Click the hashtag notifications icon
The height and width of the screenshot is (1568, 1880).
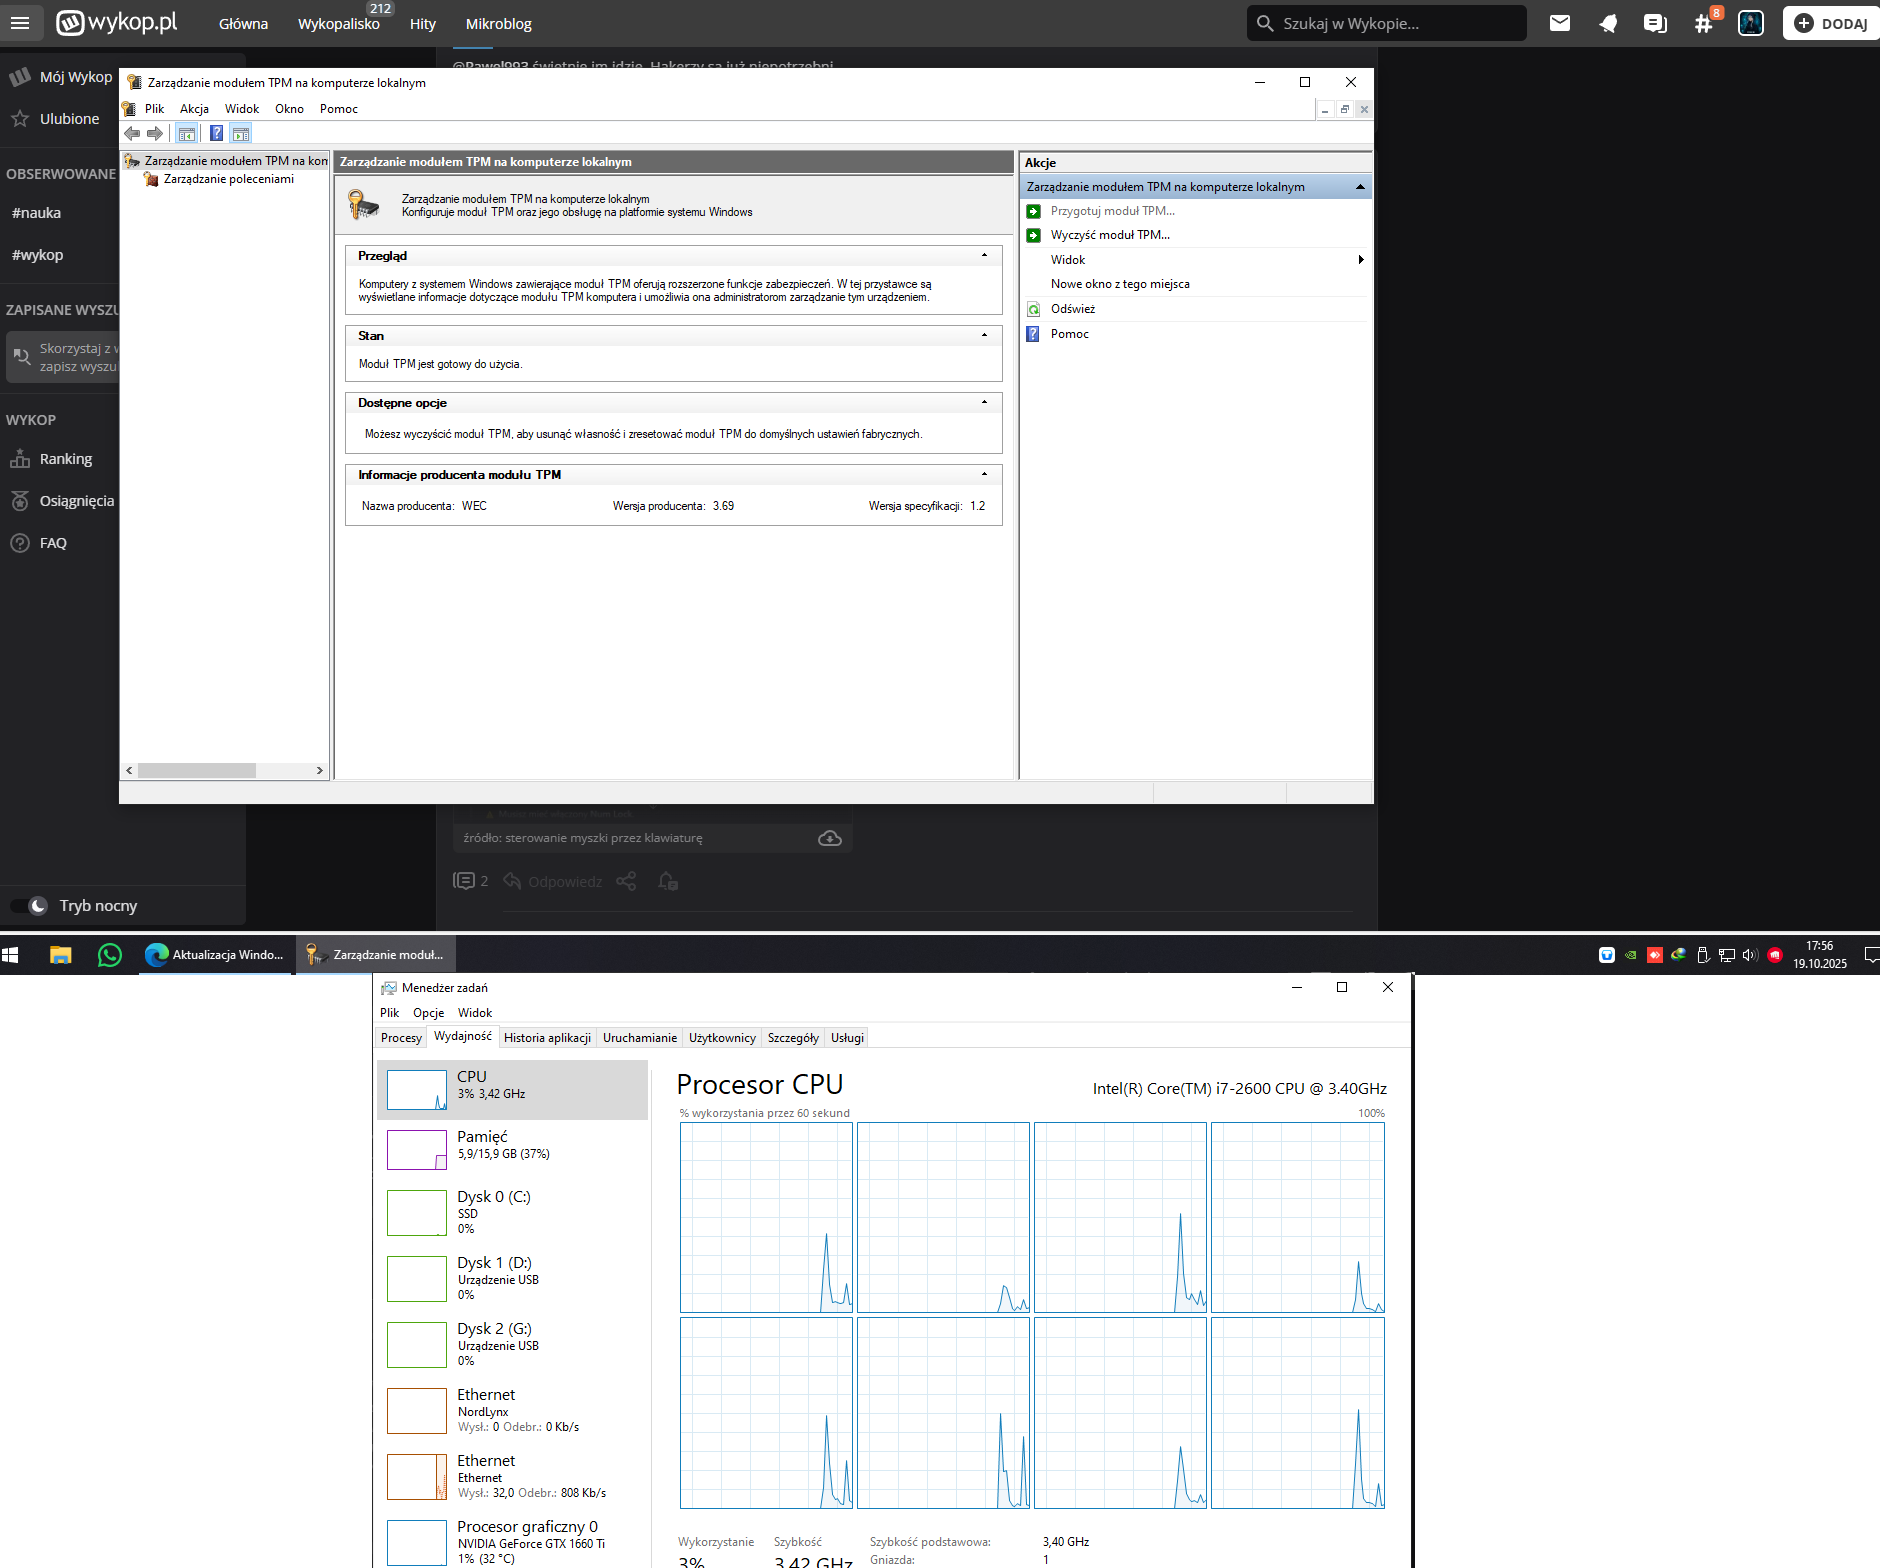pyautogui.click(x=1703, y=23)
